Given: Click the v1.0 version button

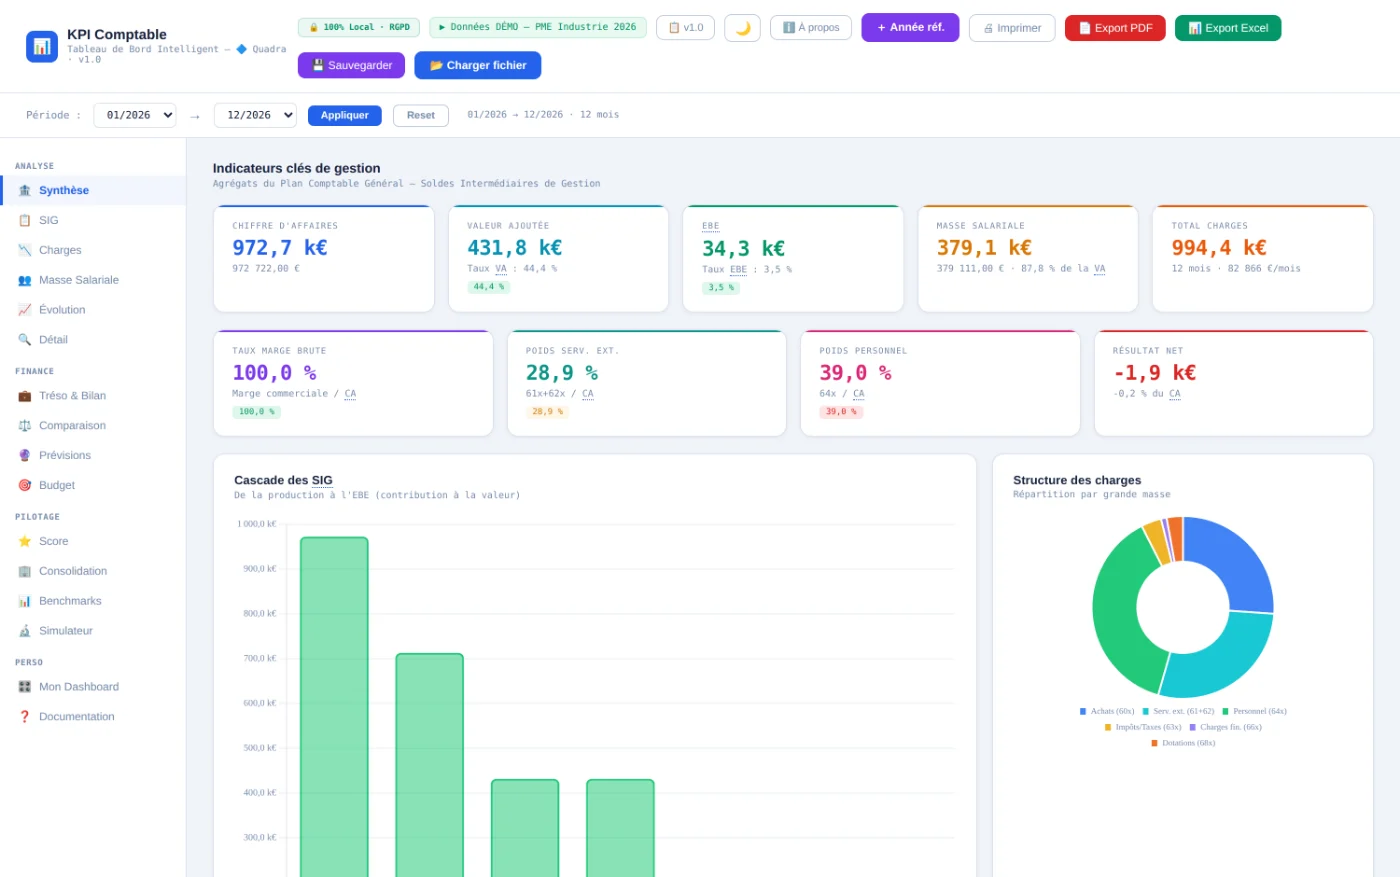Looking at the screenshot, I should point(685,28).
